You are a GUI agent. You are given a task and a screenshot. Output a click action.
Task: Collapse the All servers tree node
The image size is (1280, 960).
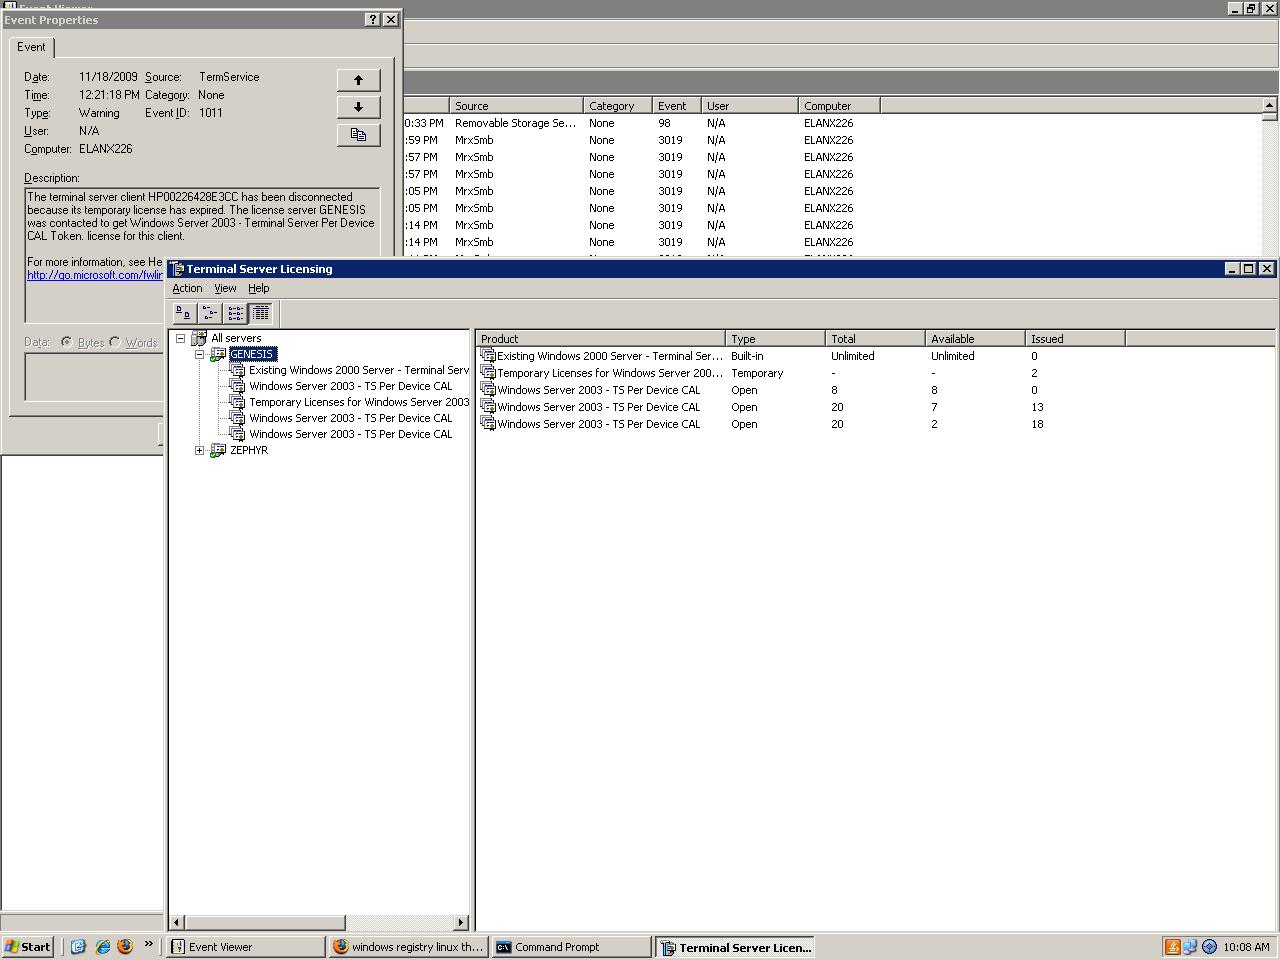click(x=180, y=338)
